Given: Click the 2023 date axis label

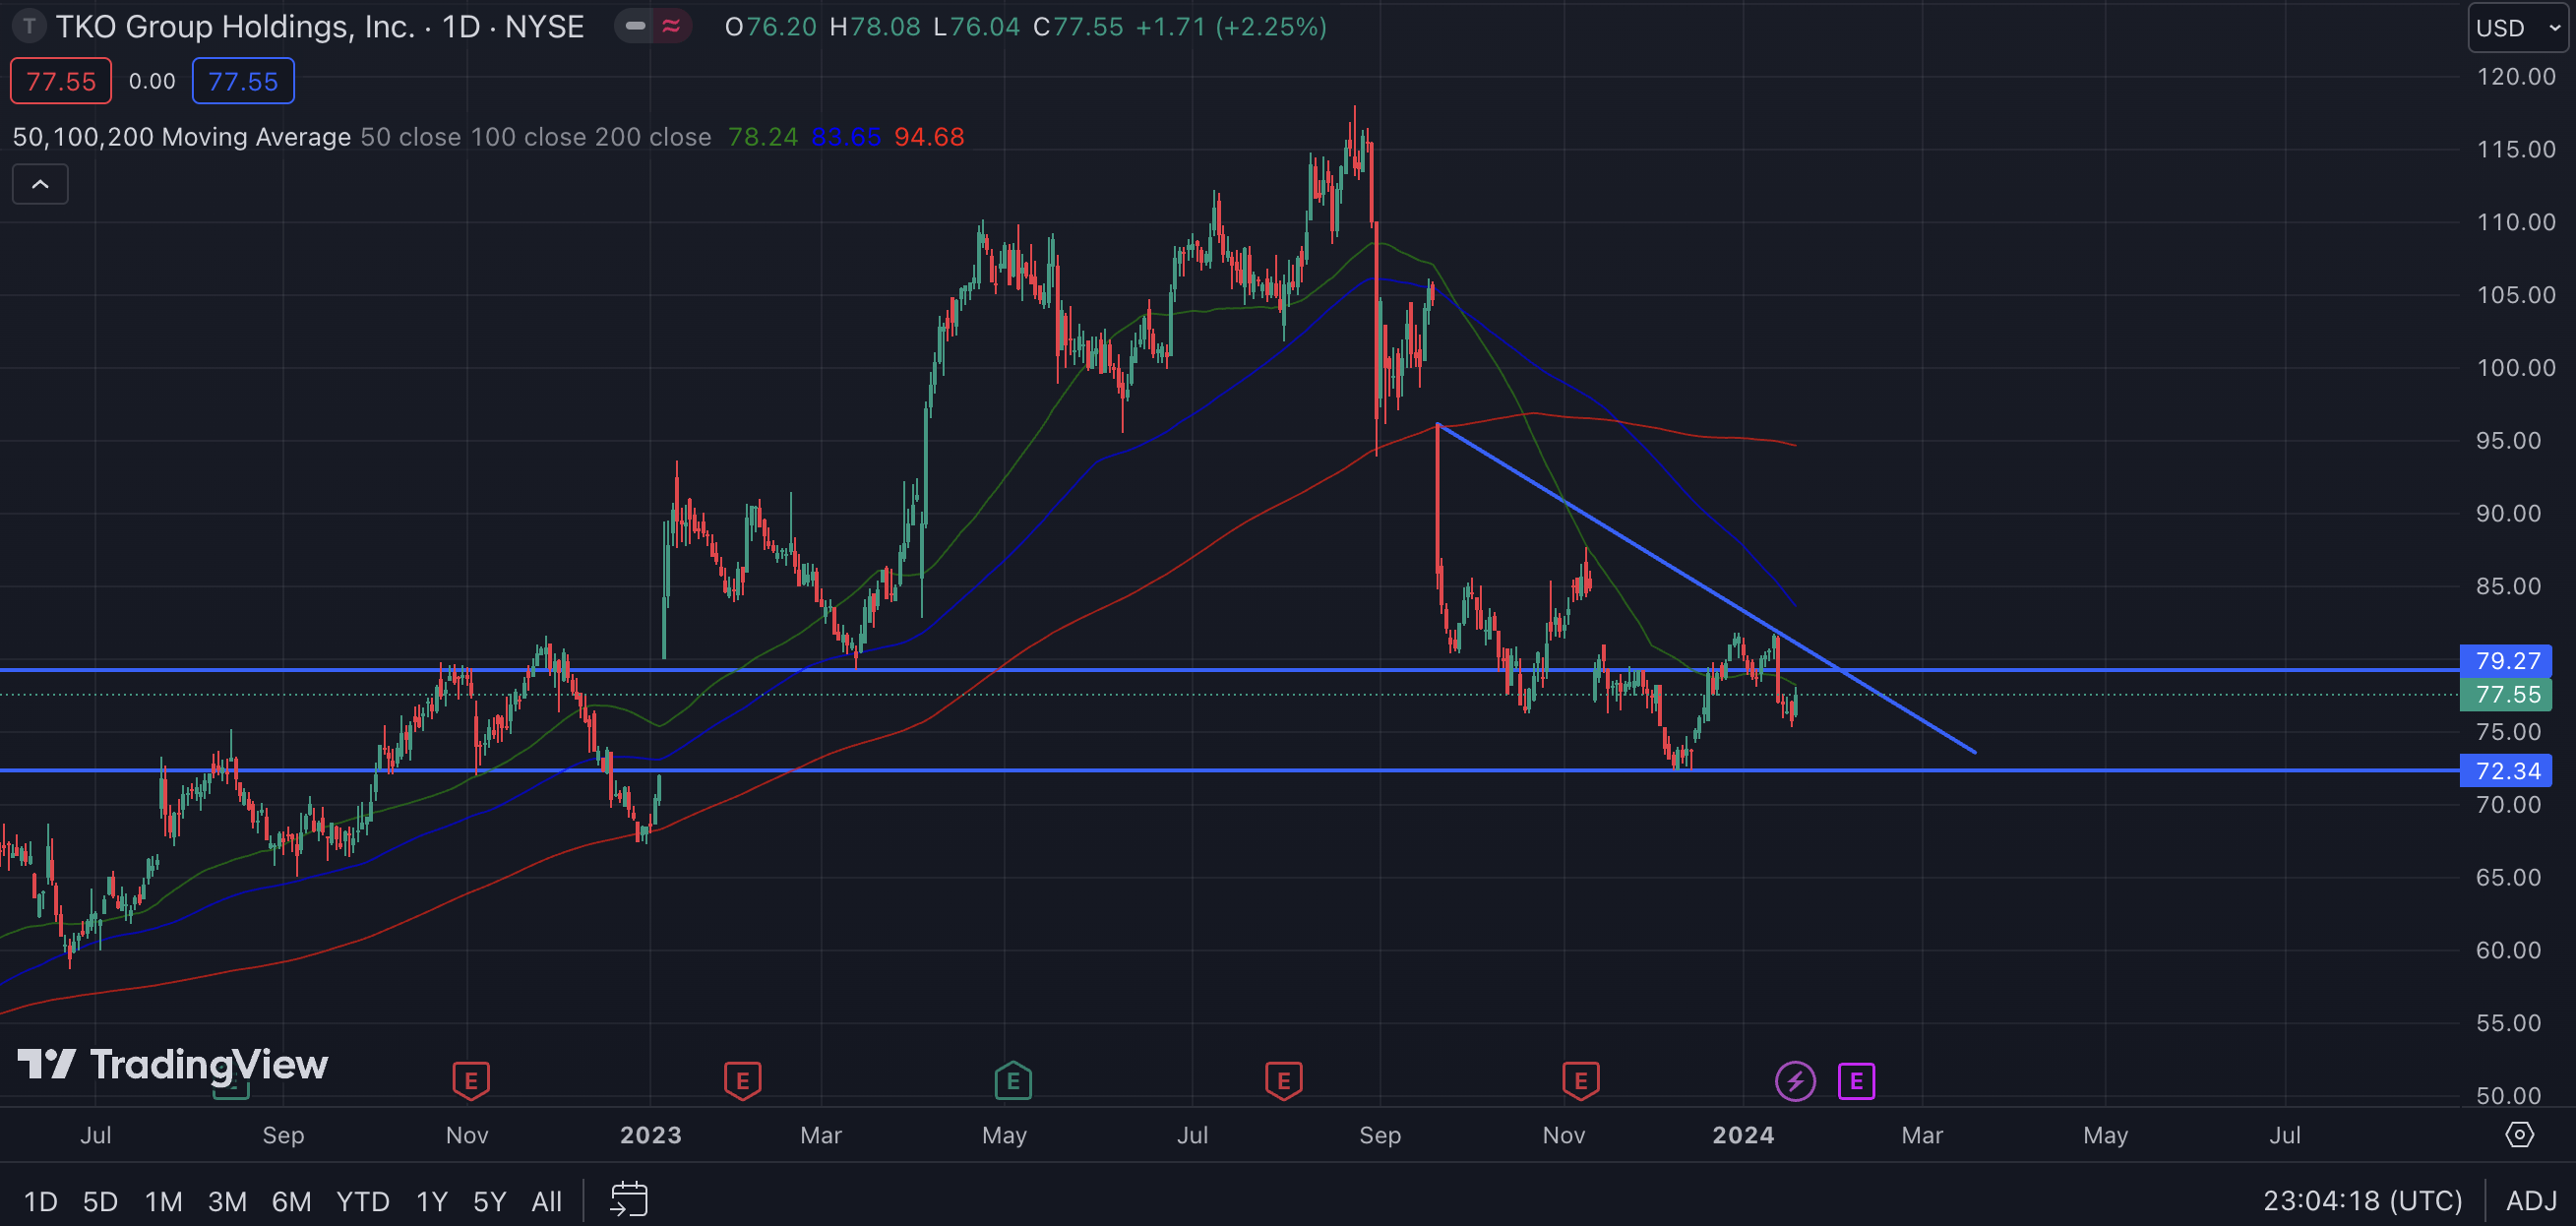Looking at the screenshot, I should tap(650, 1135).
